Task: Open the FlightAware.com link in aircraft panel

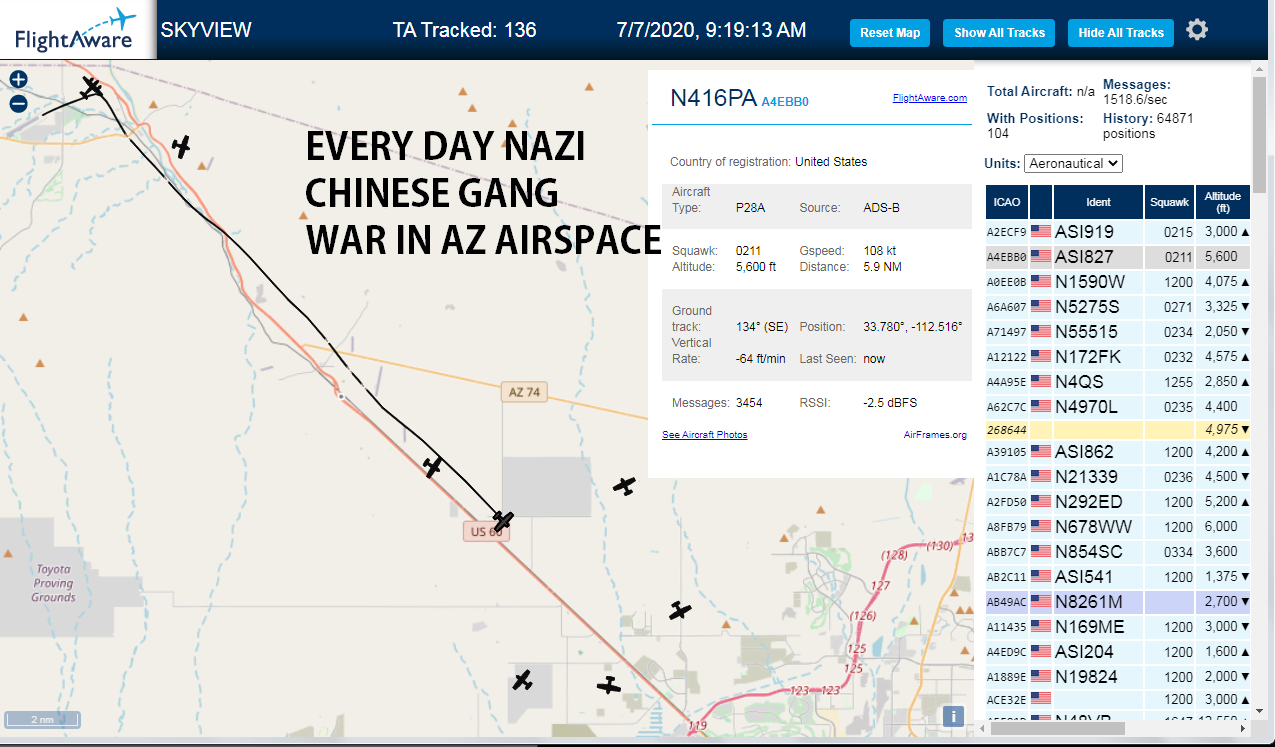Action: pyautogui.click(x=930, y=98)
